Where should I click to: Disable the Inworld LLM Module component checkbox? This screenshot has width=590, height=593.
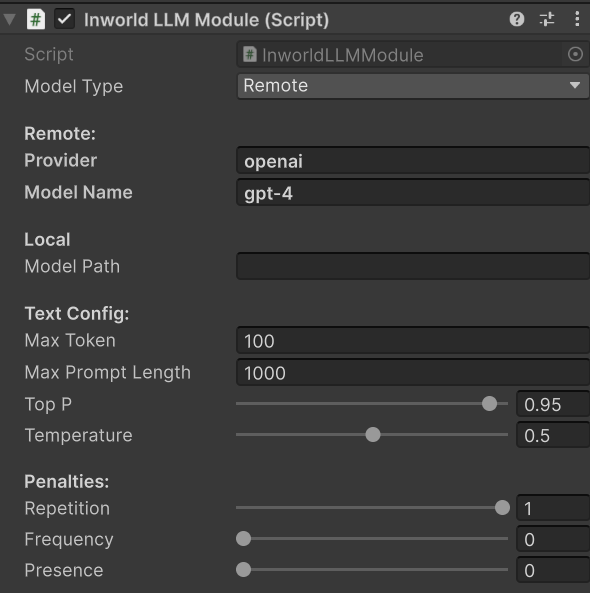click(x=64, y=19)
